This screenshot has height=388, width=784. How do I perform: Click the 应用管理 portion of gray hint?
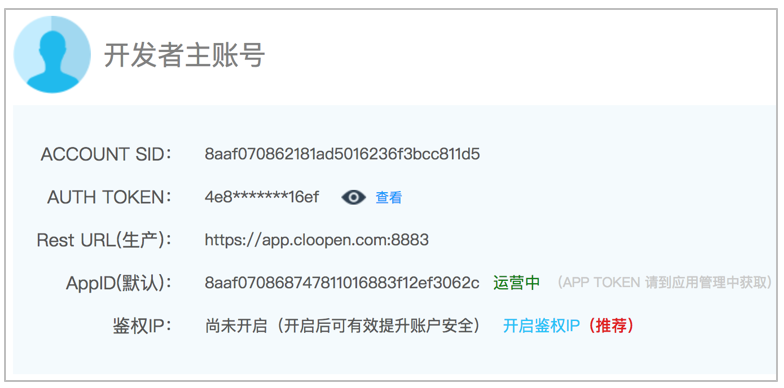pyautogui.click(x=696, y=282)
